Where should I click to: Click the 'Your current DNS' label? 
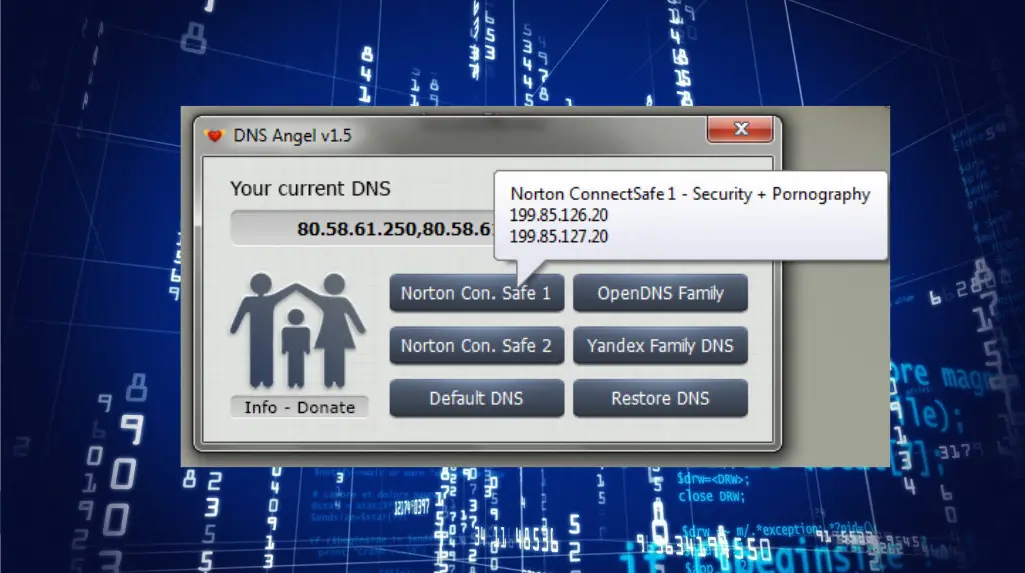pos(311,189)
